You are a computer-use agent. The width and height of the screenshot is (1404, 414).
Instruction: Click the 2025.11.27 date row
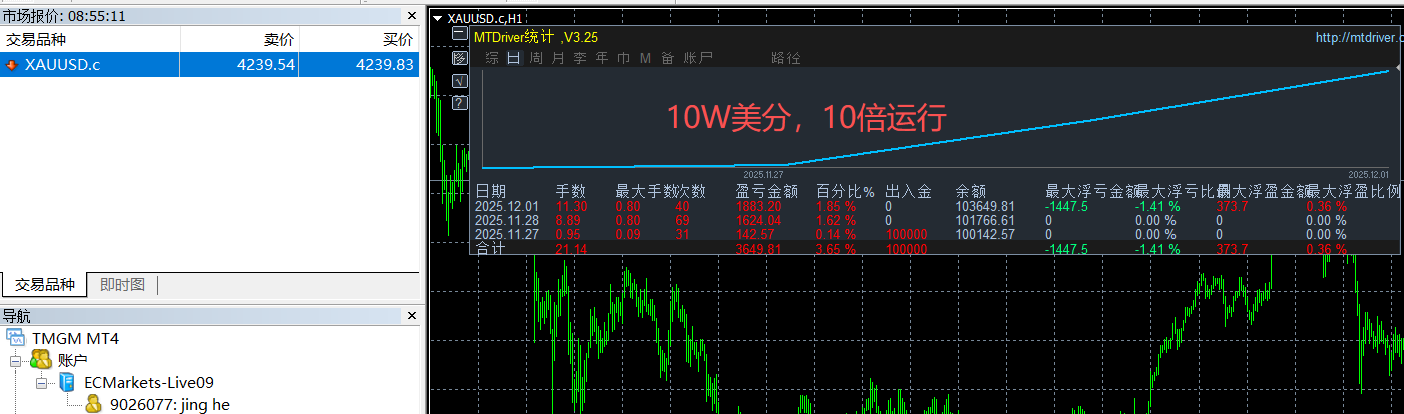[x=506, y=234]
